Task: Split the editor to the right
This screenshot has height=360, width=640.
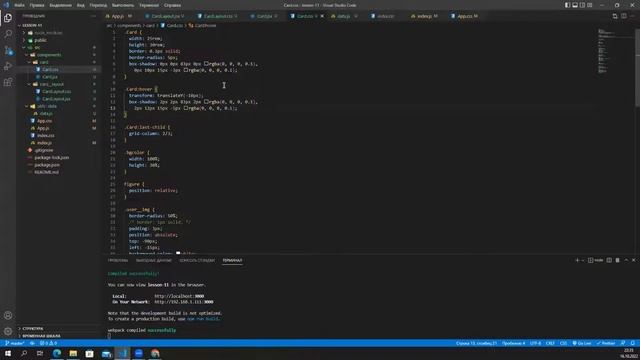Action: 624,16
